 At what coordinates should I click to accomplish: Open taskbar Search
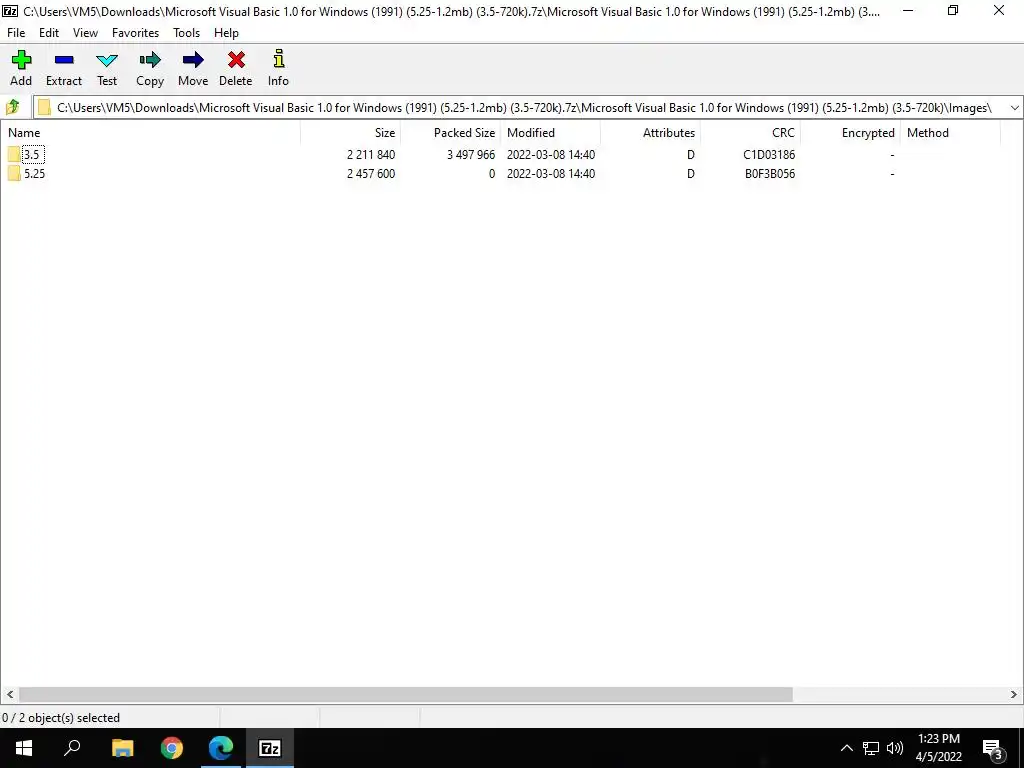click(72, 748)
